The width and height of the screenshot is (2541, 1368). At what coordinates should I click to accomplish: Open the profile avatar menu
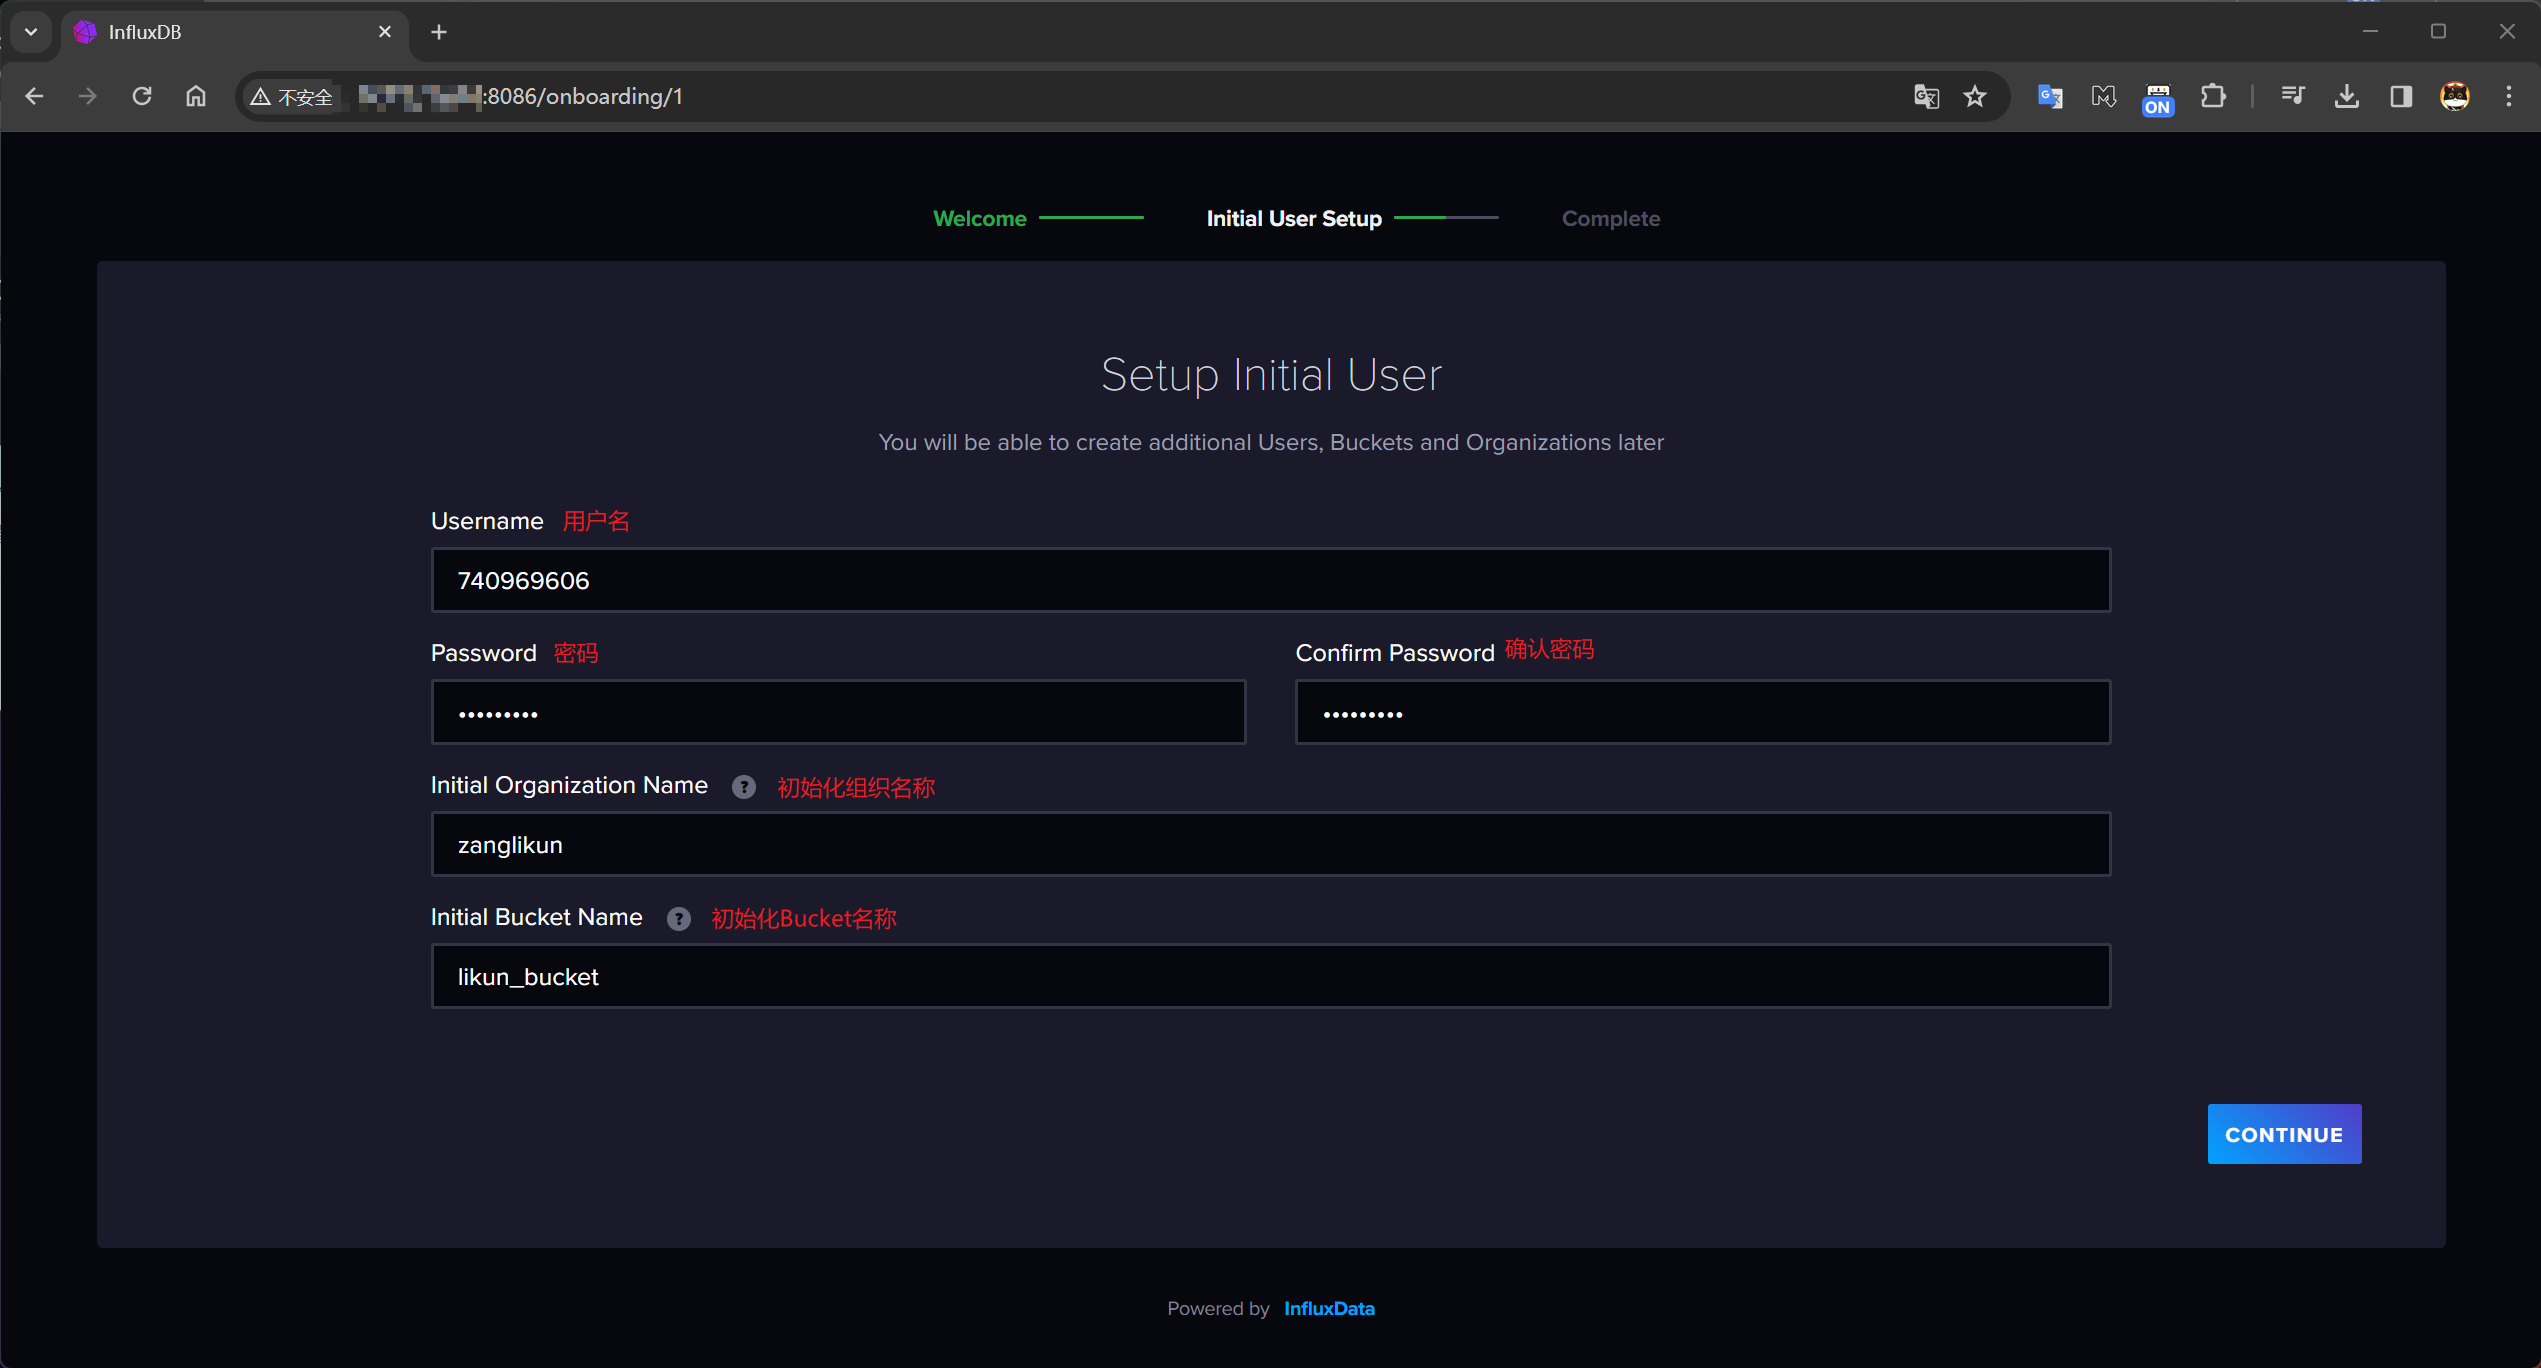2454,97
